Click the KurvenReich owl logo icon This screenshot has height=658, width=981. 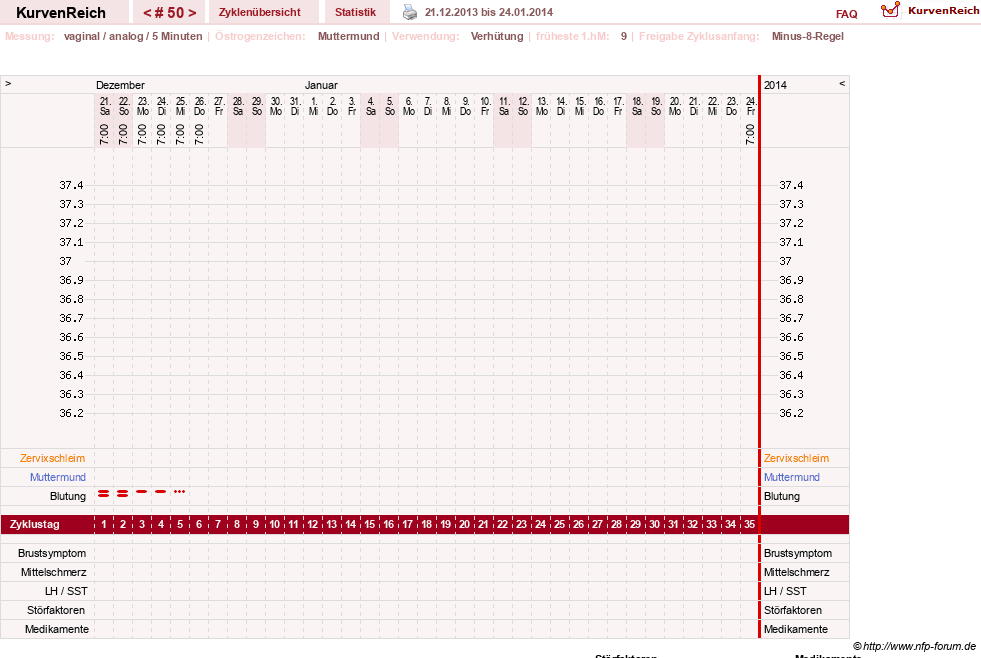pos(890,10)
